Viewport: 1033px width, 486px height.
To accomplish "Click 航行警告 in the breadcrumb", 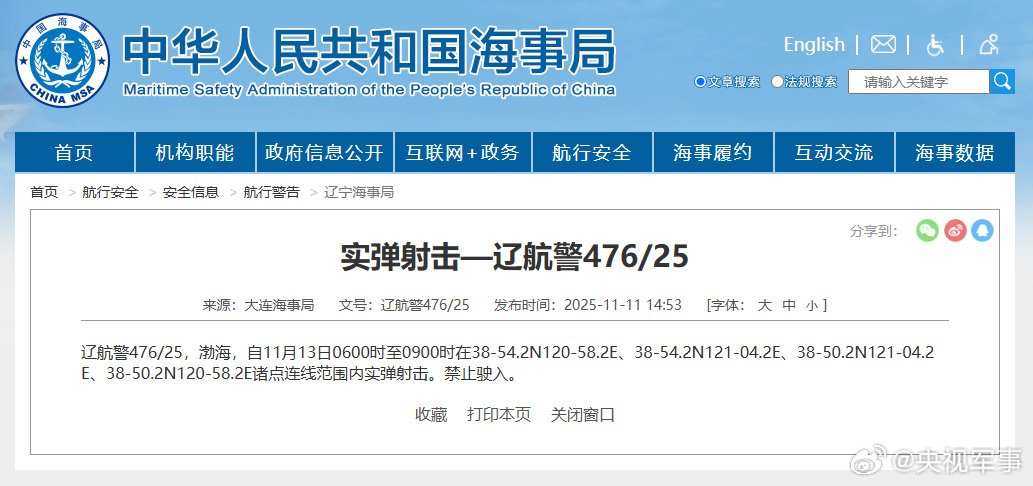I will pos(271,192).
